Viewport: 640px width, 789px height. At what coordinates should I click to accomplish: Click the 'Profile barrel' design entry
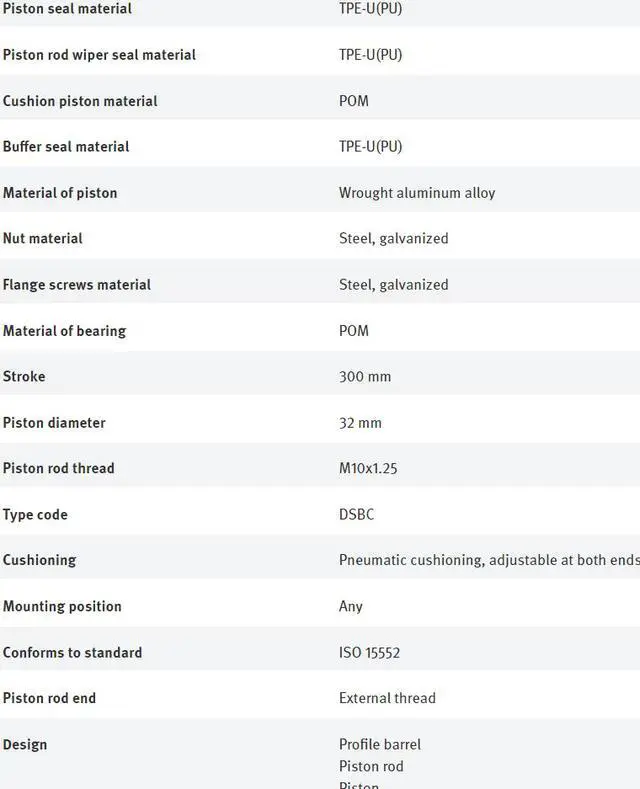click(x=379, y=745)
